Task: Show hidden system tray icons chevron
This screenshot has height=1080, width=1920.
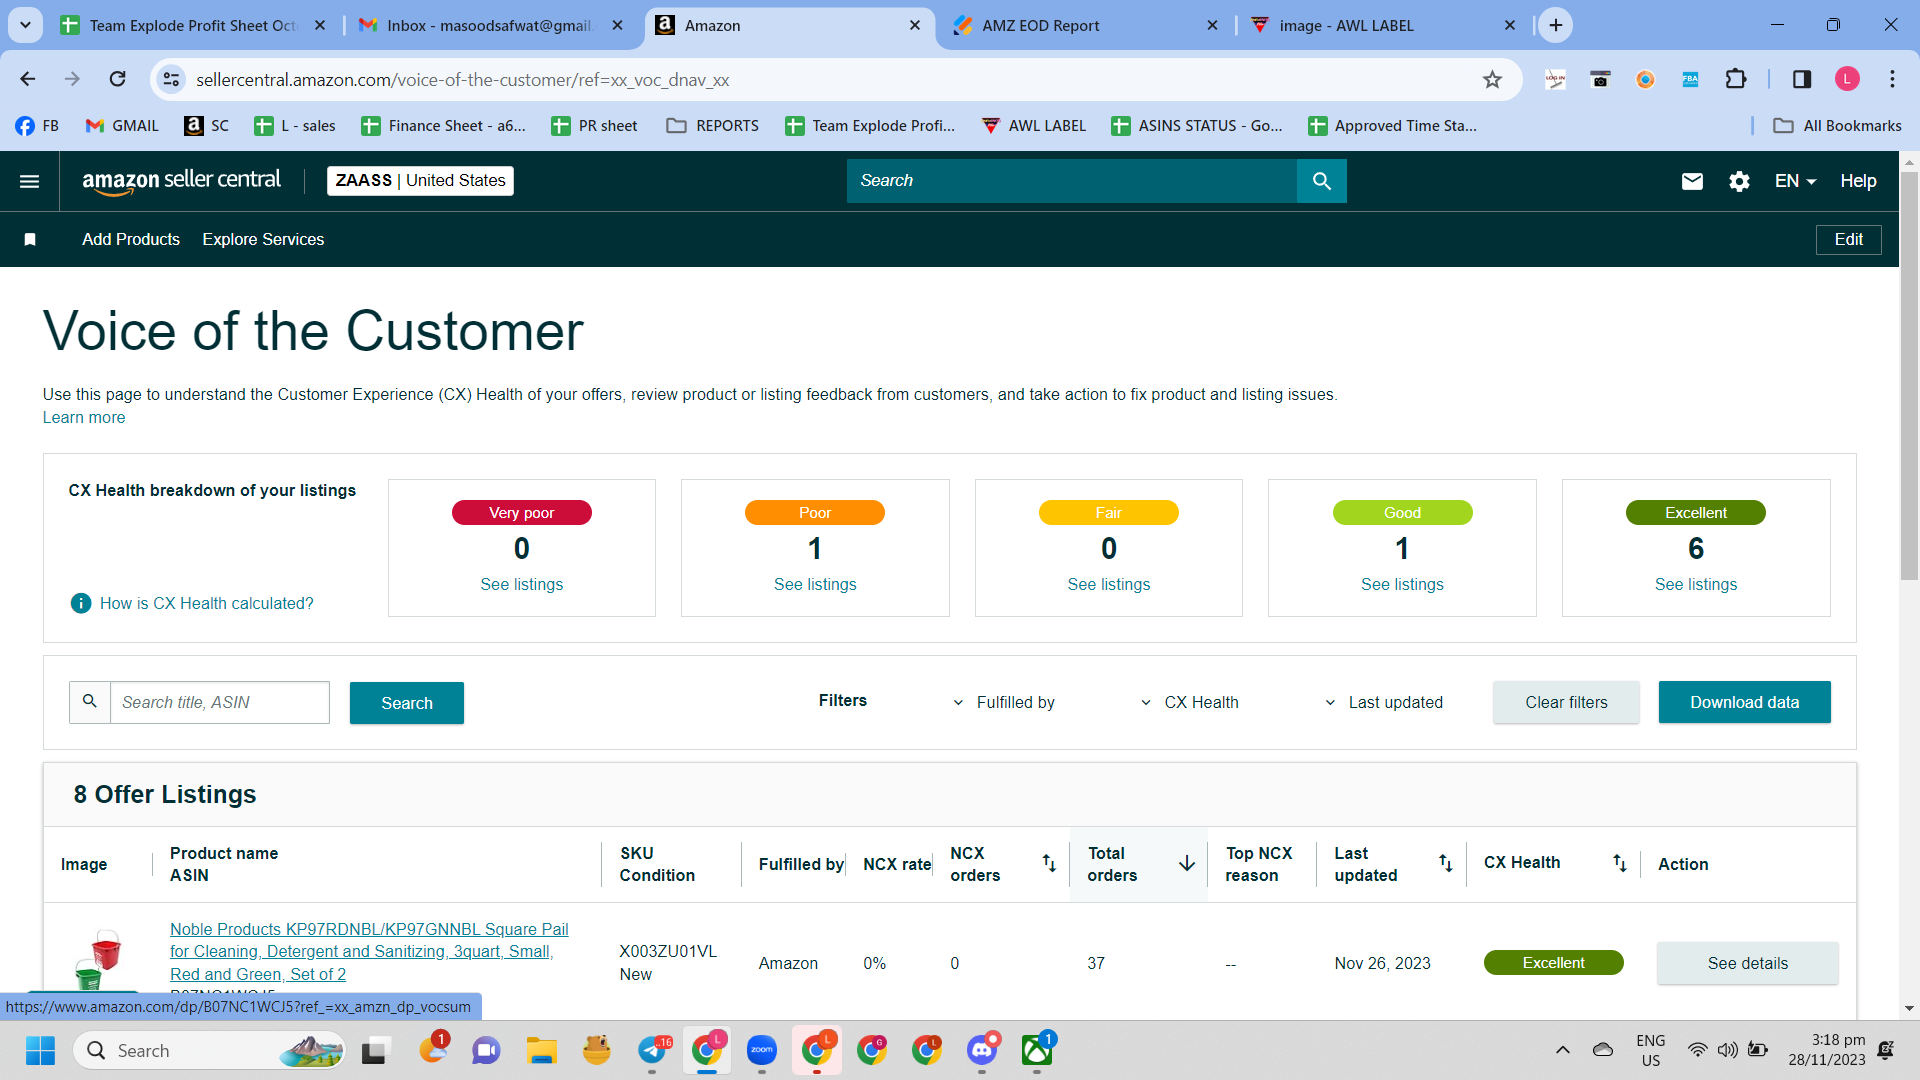Action: 1562,1050
